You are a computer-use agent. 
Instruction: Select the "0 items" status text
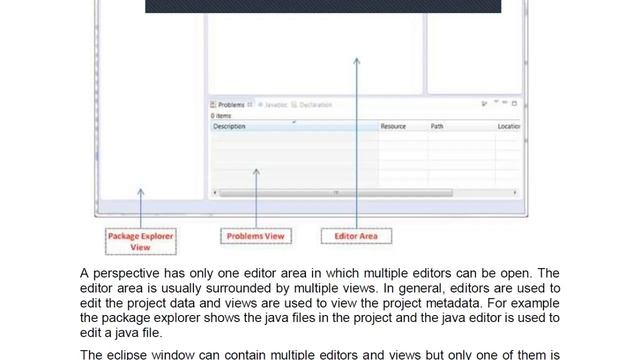221,116
